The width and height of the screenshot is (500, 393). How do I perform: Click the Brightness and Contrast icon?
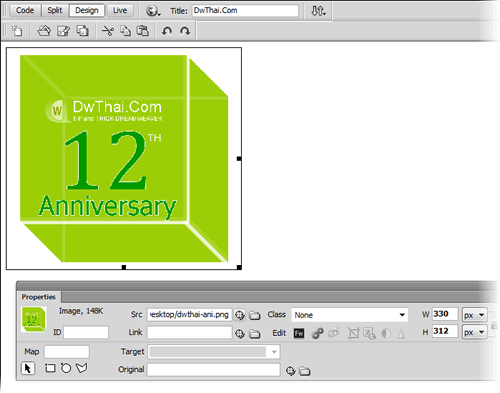point(386,333)
